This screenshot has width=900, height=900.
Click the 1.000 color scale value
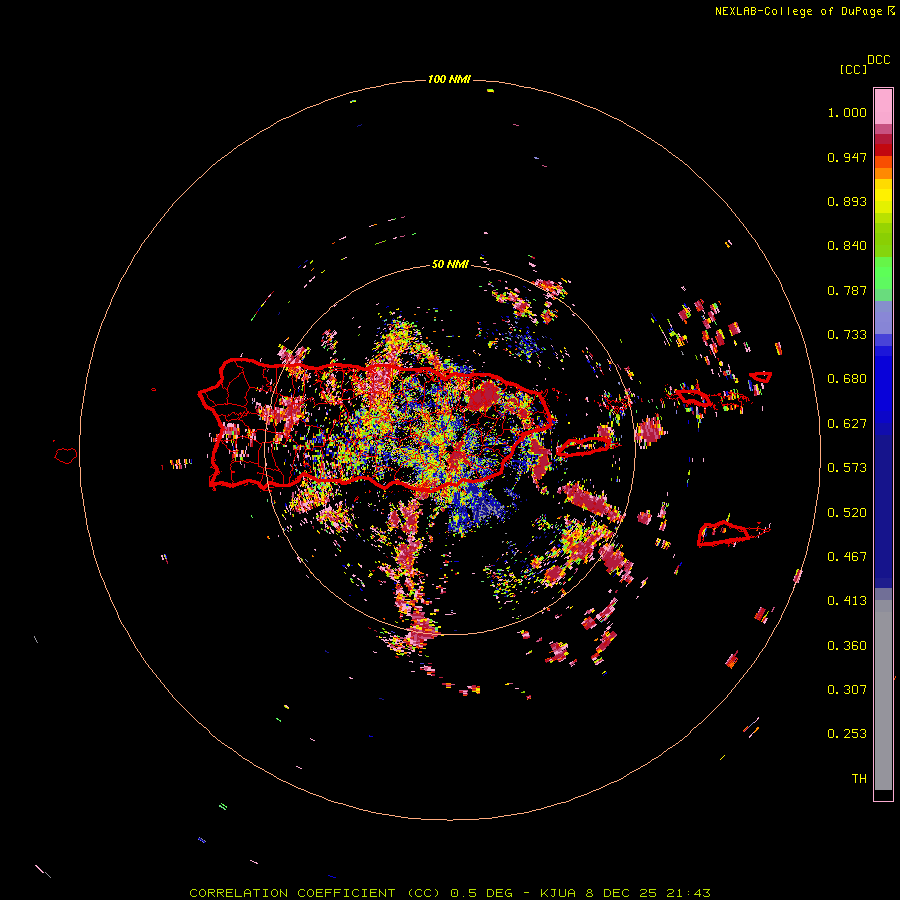click(x=847, y=112)
